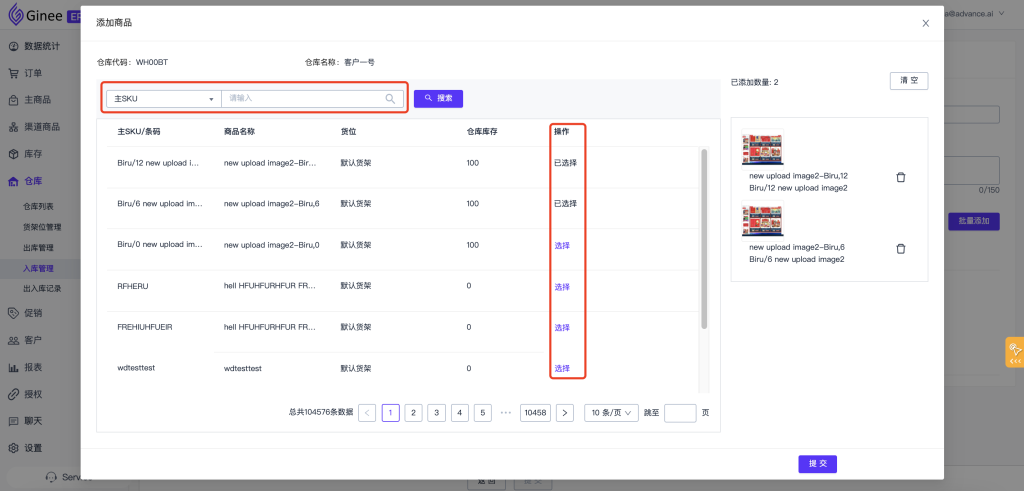
Task: Remove the Biru,6 item with trash icon
Action: 900,249
